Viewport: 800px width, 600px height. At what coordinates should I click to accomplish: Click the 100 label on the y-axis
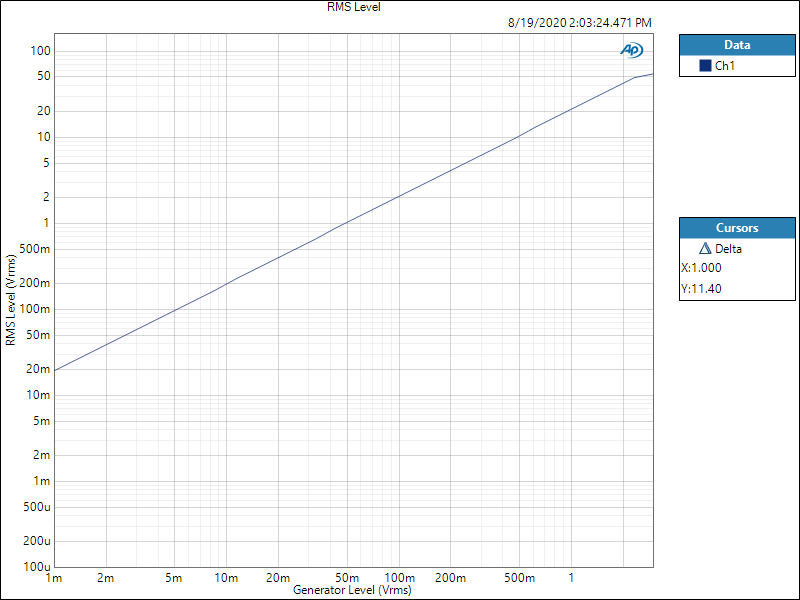point(40,51)
